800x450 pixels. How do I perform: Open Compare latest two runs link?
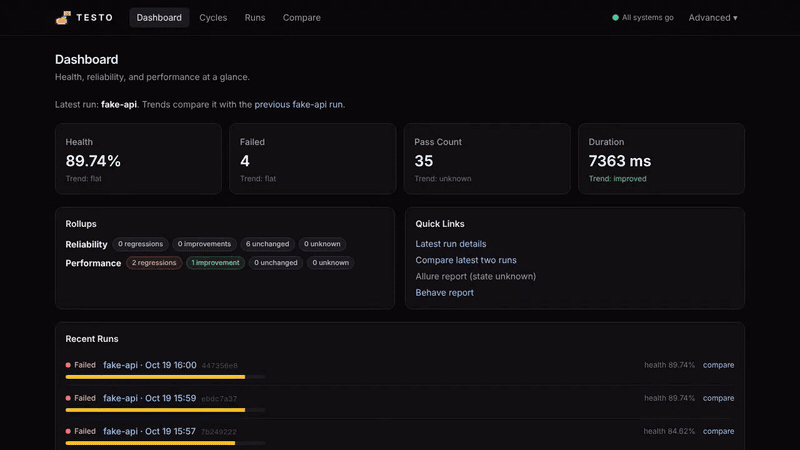click(466, 260)
